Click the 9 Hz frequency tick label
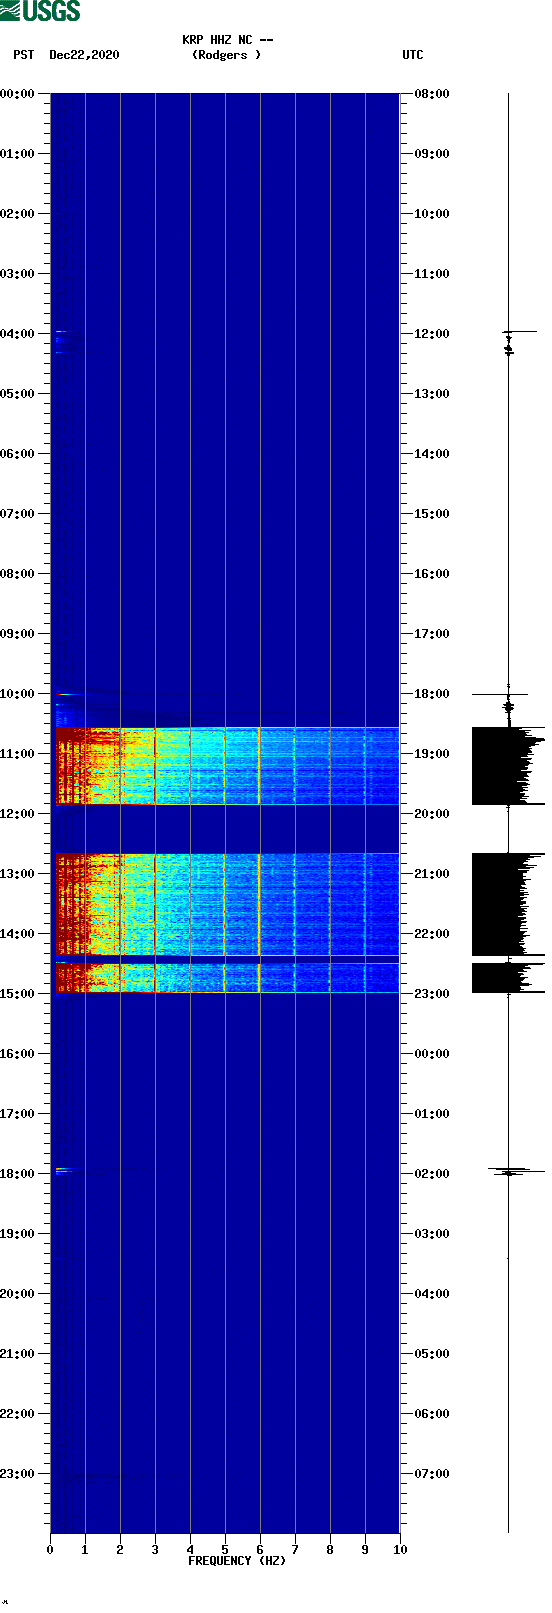 tap(365, 1550)
